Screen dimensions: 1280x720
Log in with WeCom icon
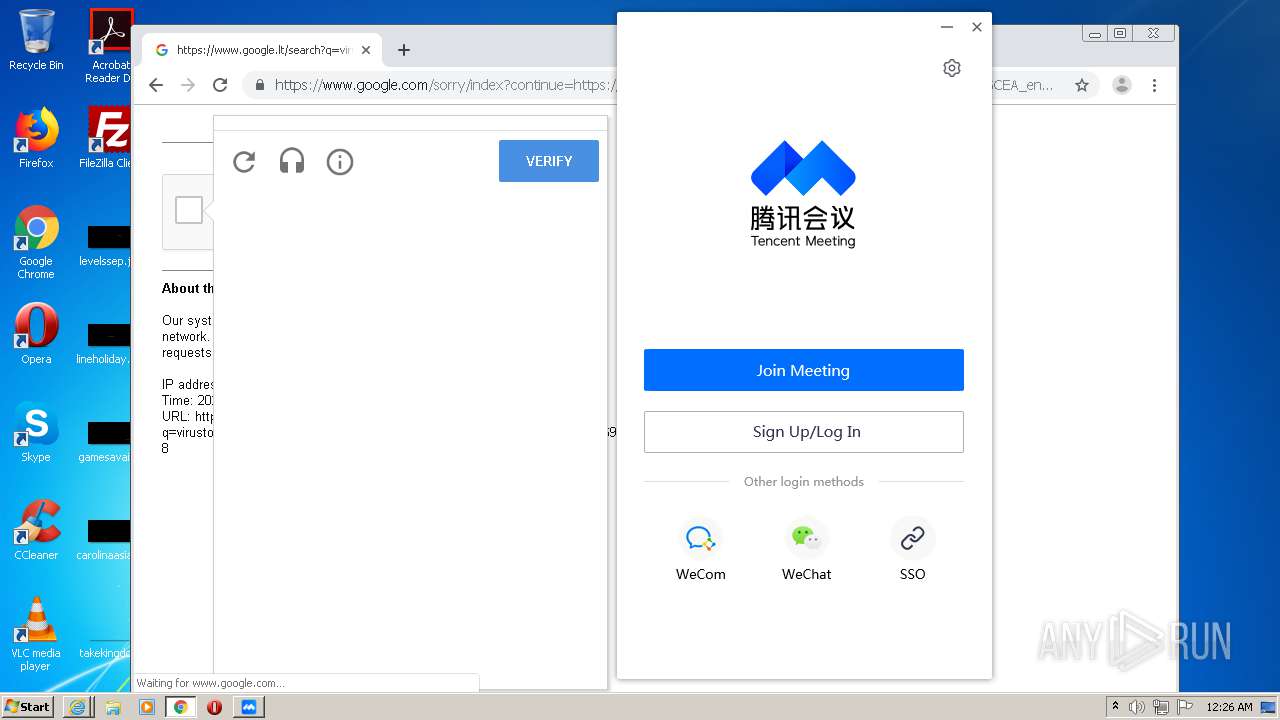point(700,538)
